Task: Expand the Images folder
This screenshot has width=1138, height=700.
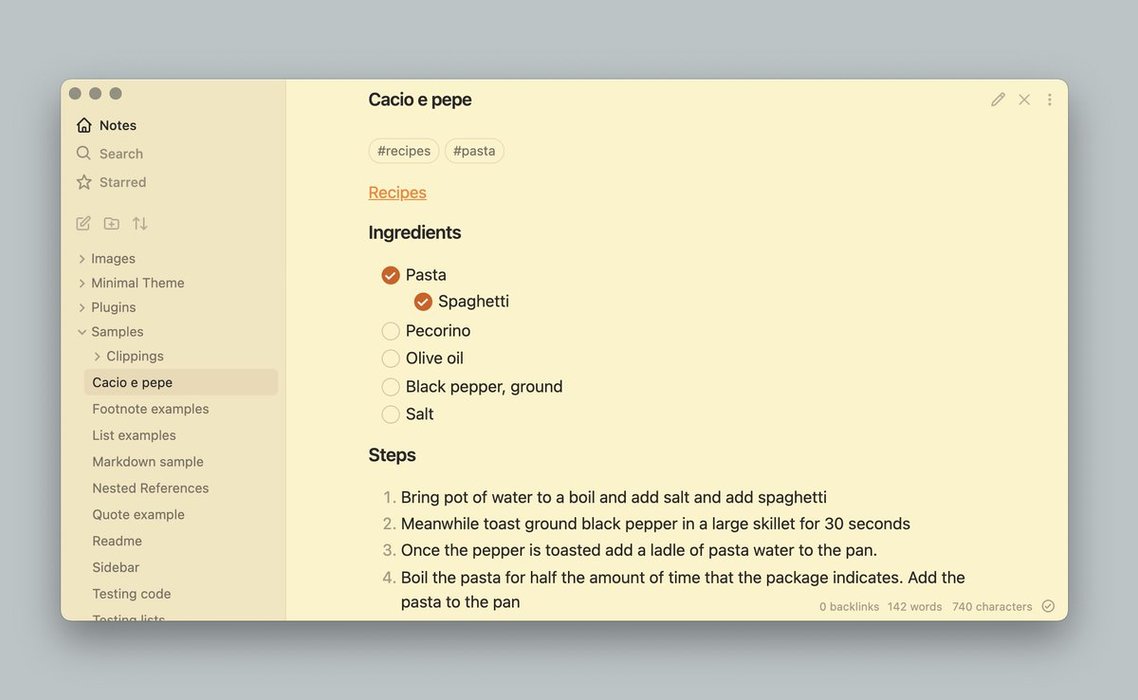Action: tap(82, 259)
